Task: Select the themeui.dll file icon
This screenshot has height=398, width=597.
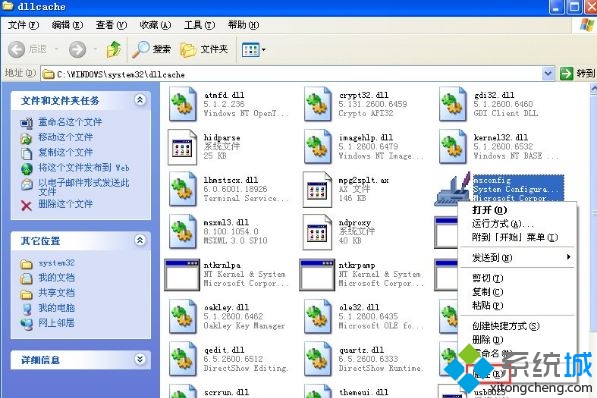Action: [318, 392]
